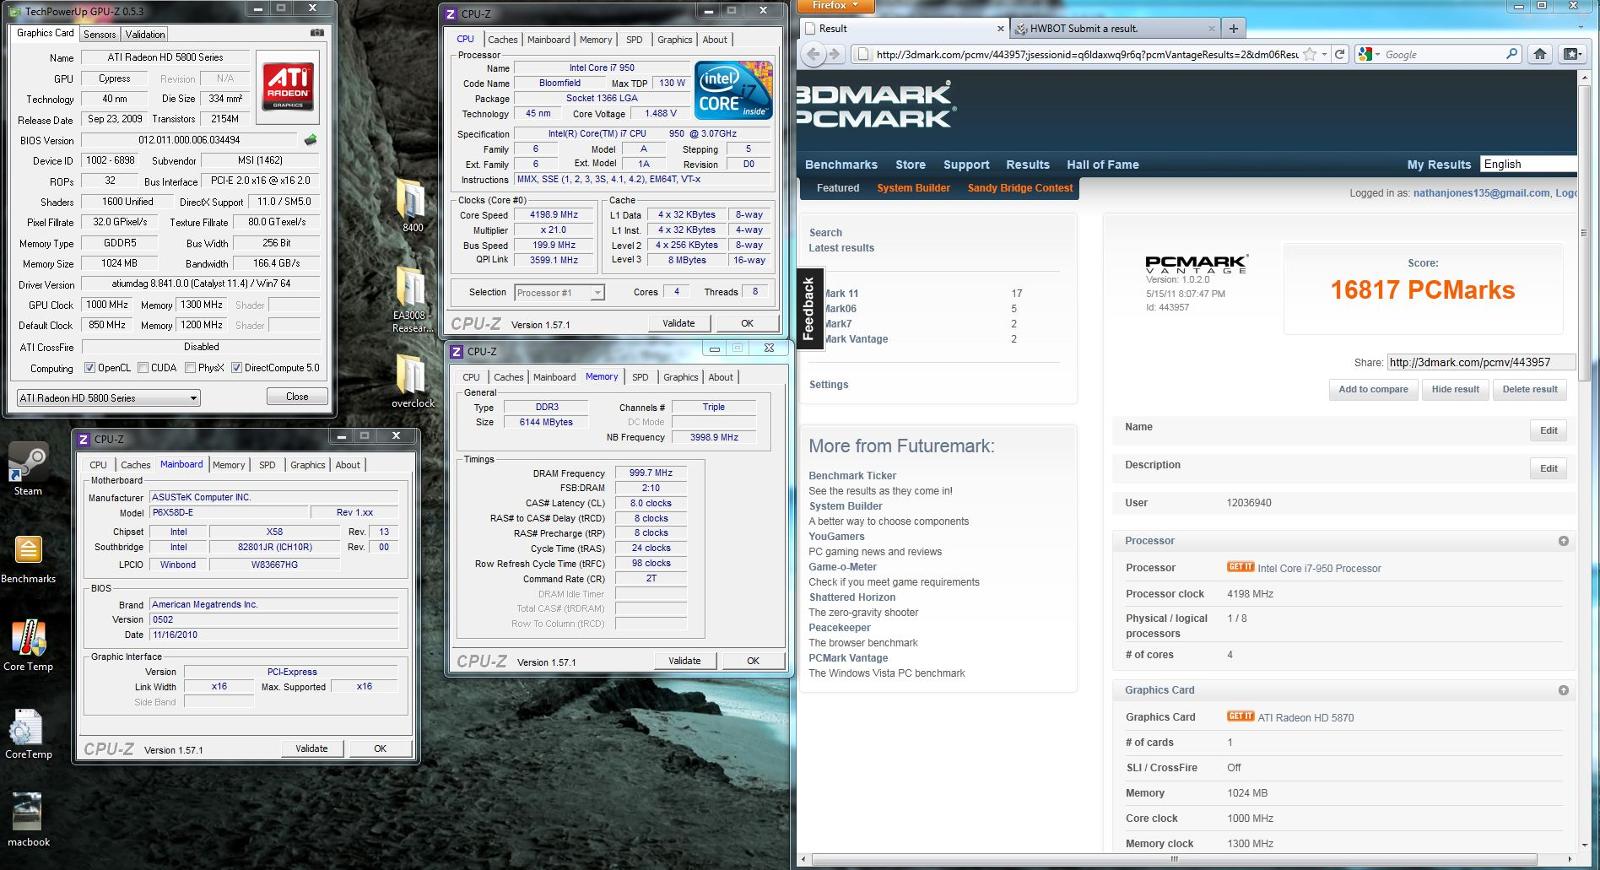The image size is (1600, 870).
Task: Open the Feedback side tab
Action: tap(809, 308)
